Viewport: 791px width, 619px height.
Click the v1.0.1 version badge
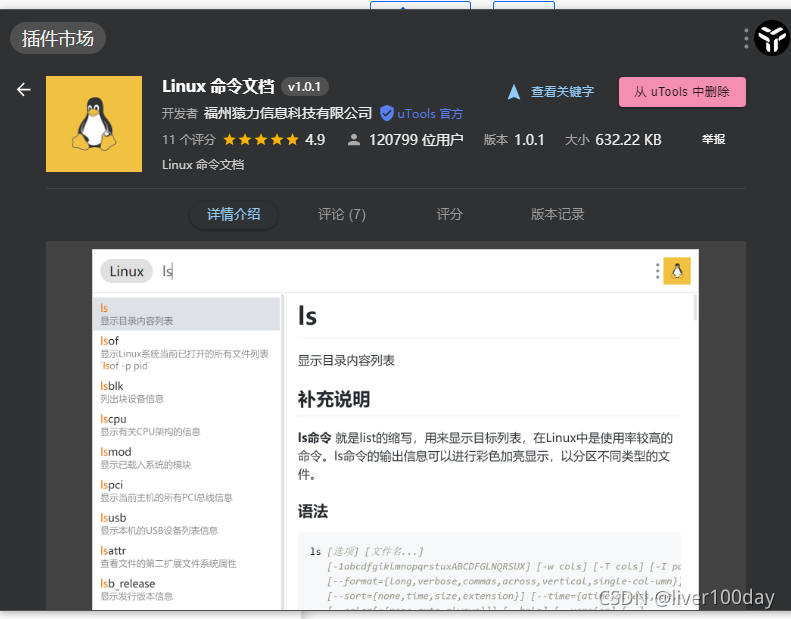coord(304,87)
